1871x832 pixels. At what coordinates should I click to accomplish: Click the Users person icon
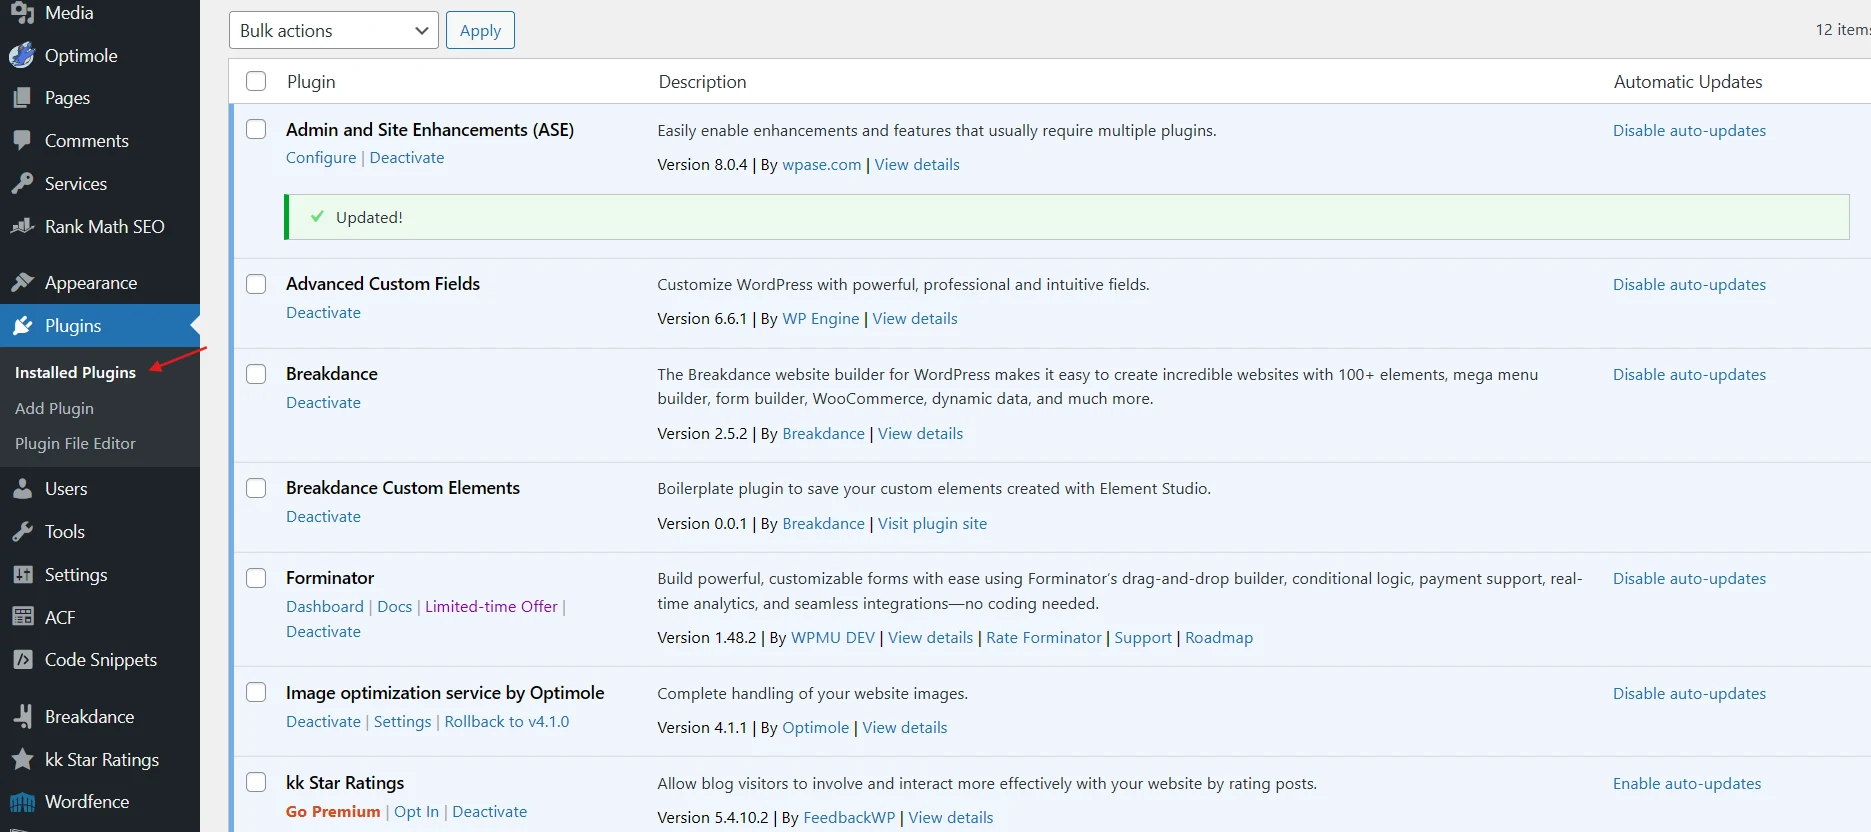pos(22,489)
